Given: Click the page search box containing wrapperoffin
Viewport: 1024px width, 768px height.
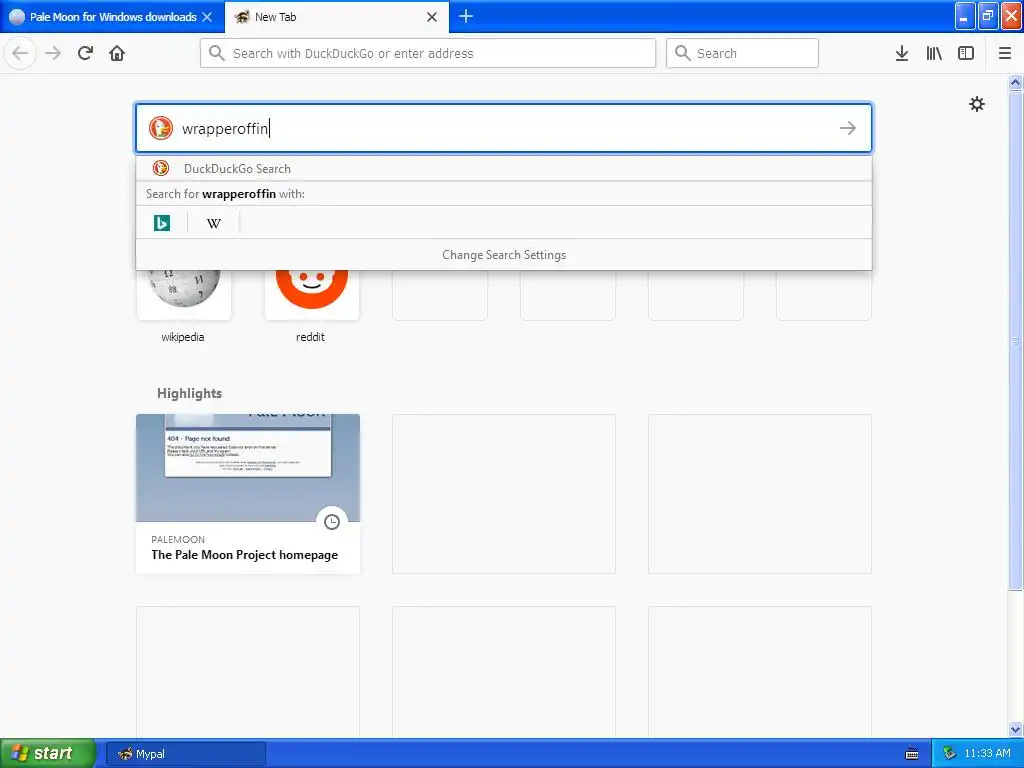Looking at the screenshot, I should (504, 128).
